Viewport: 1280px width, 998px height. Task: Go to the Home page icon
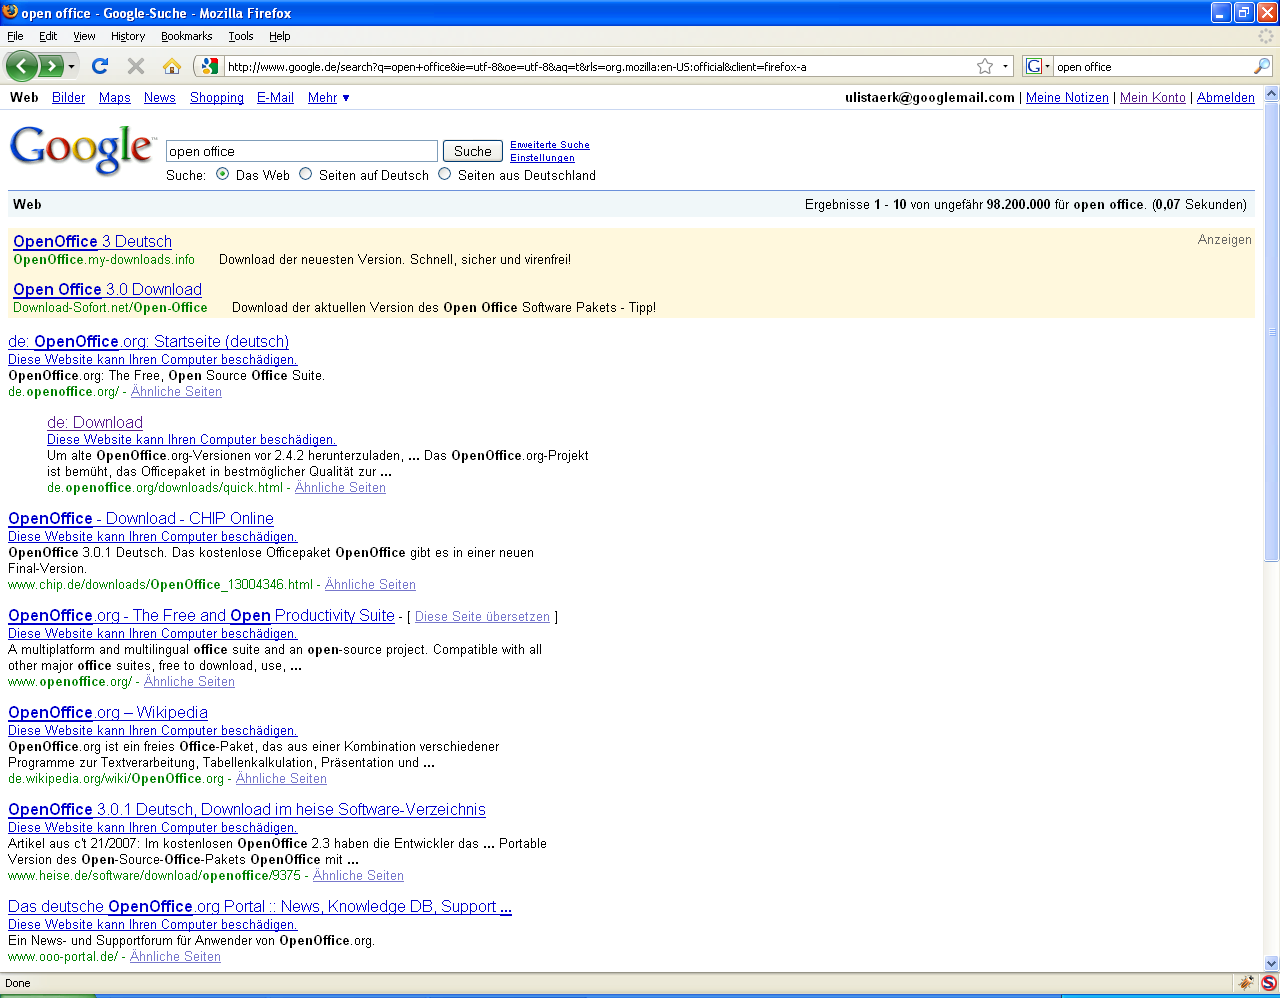(172, 66)
